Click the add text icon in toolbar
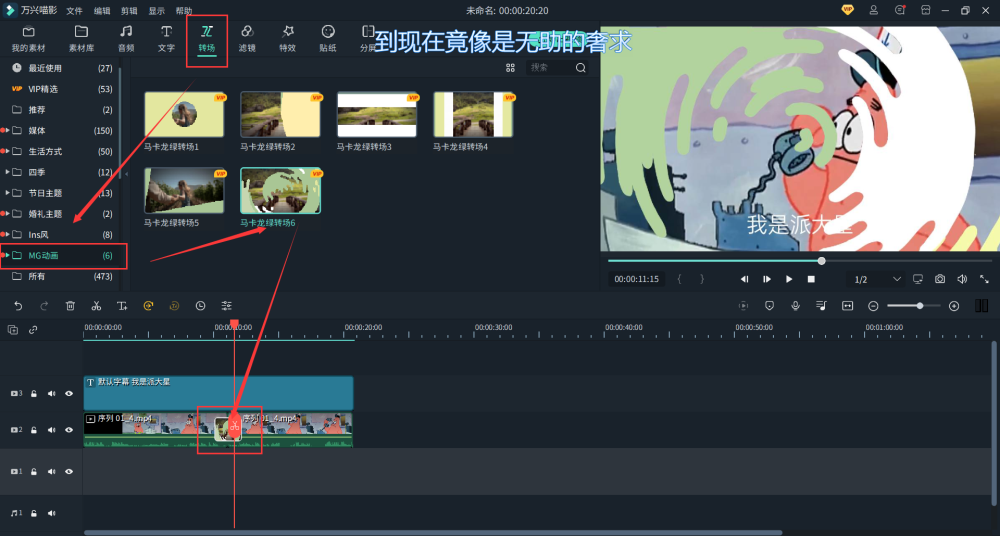The image size is (1000, 536). 122,306
